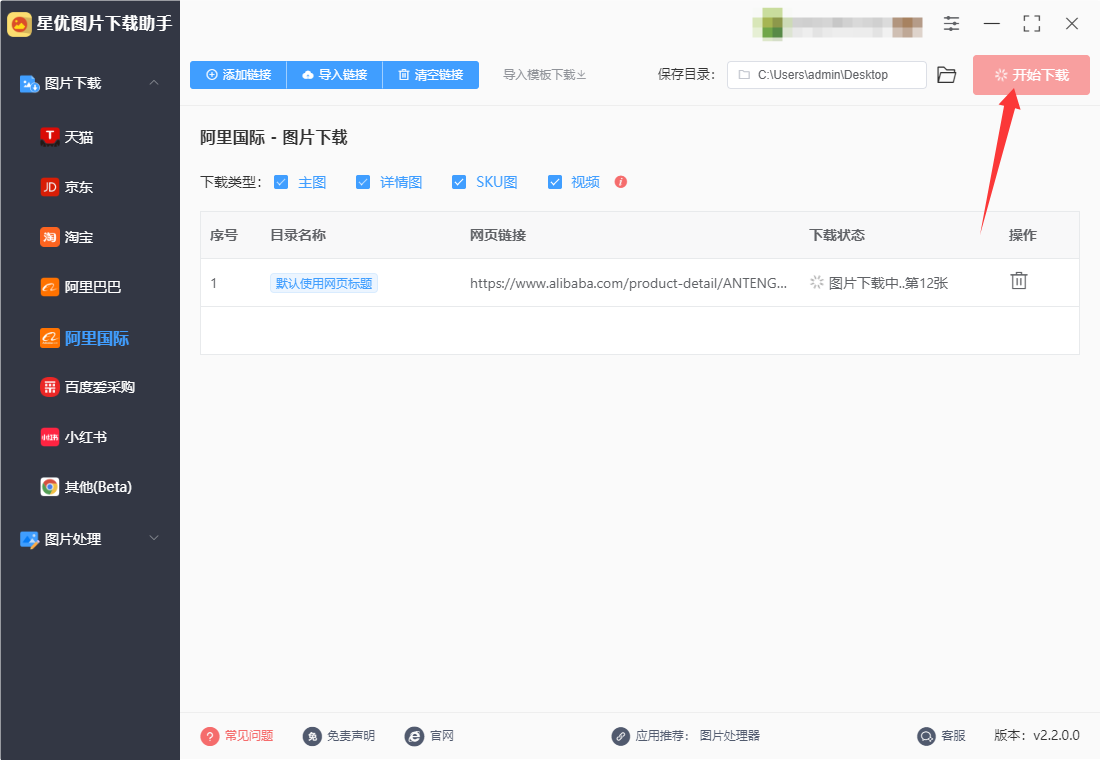1100x760 pixels.
Task: Collapse the 图片下载 sidebar group
Action: [154, 83]
